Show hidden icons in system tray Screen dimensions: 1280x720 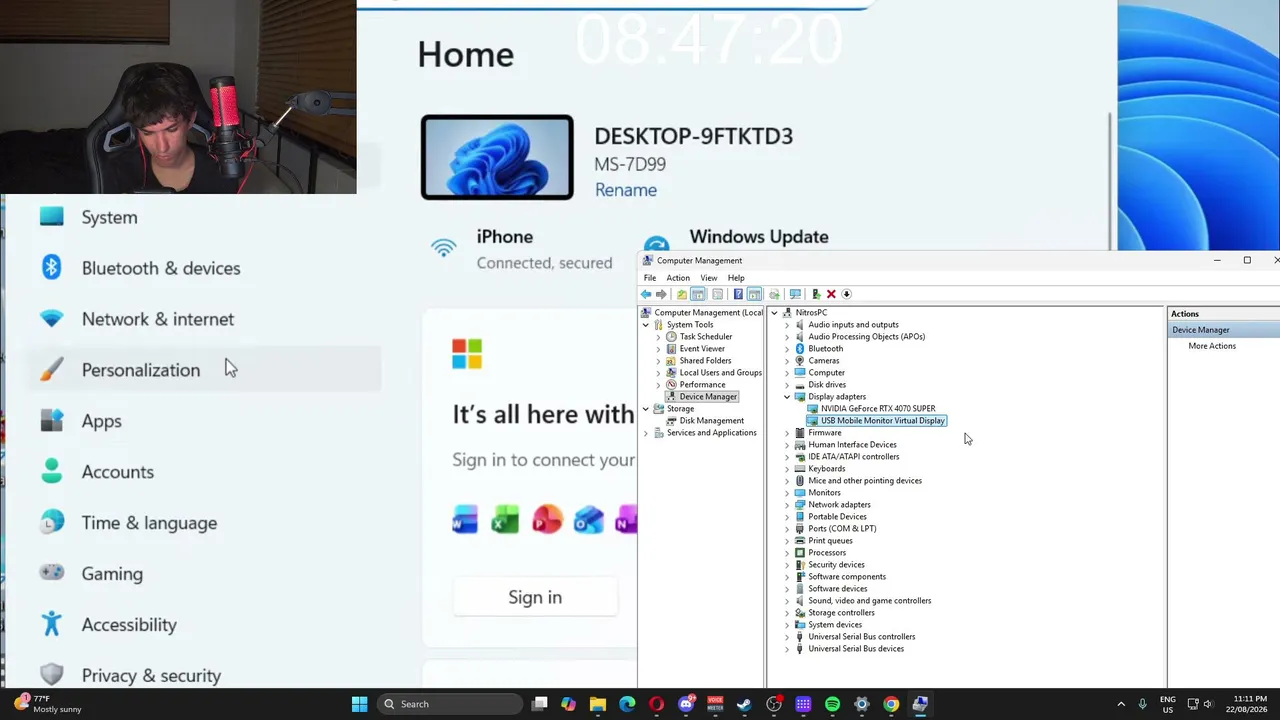1121,704
